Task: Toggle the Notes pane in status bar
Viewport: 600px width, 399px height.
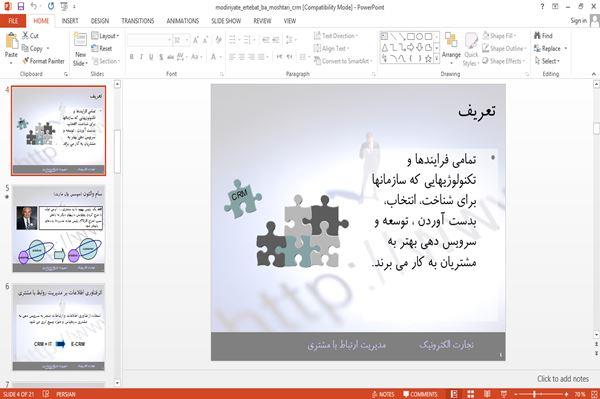Action: [383, 394]
